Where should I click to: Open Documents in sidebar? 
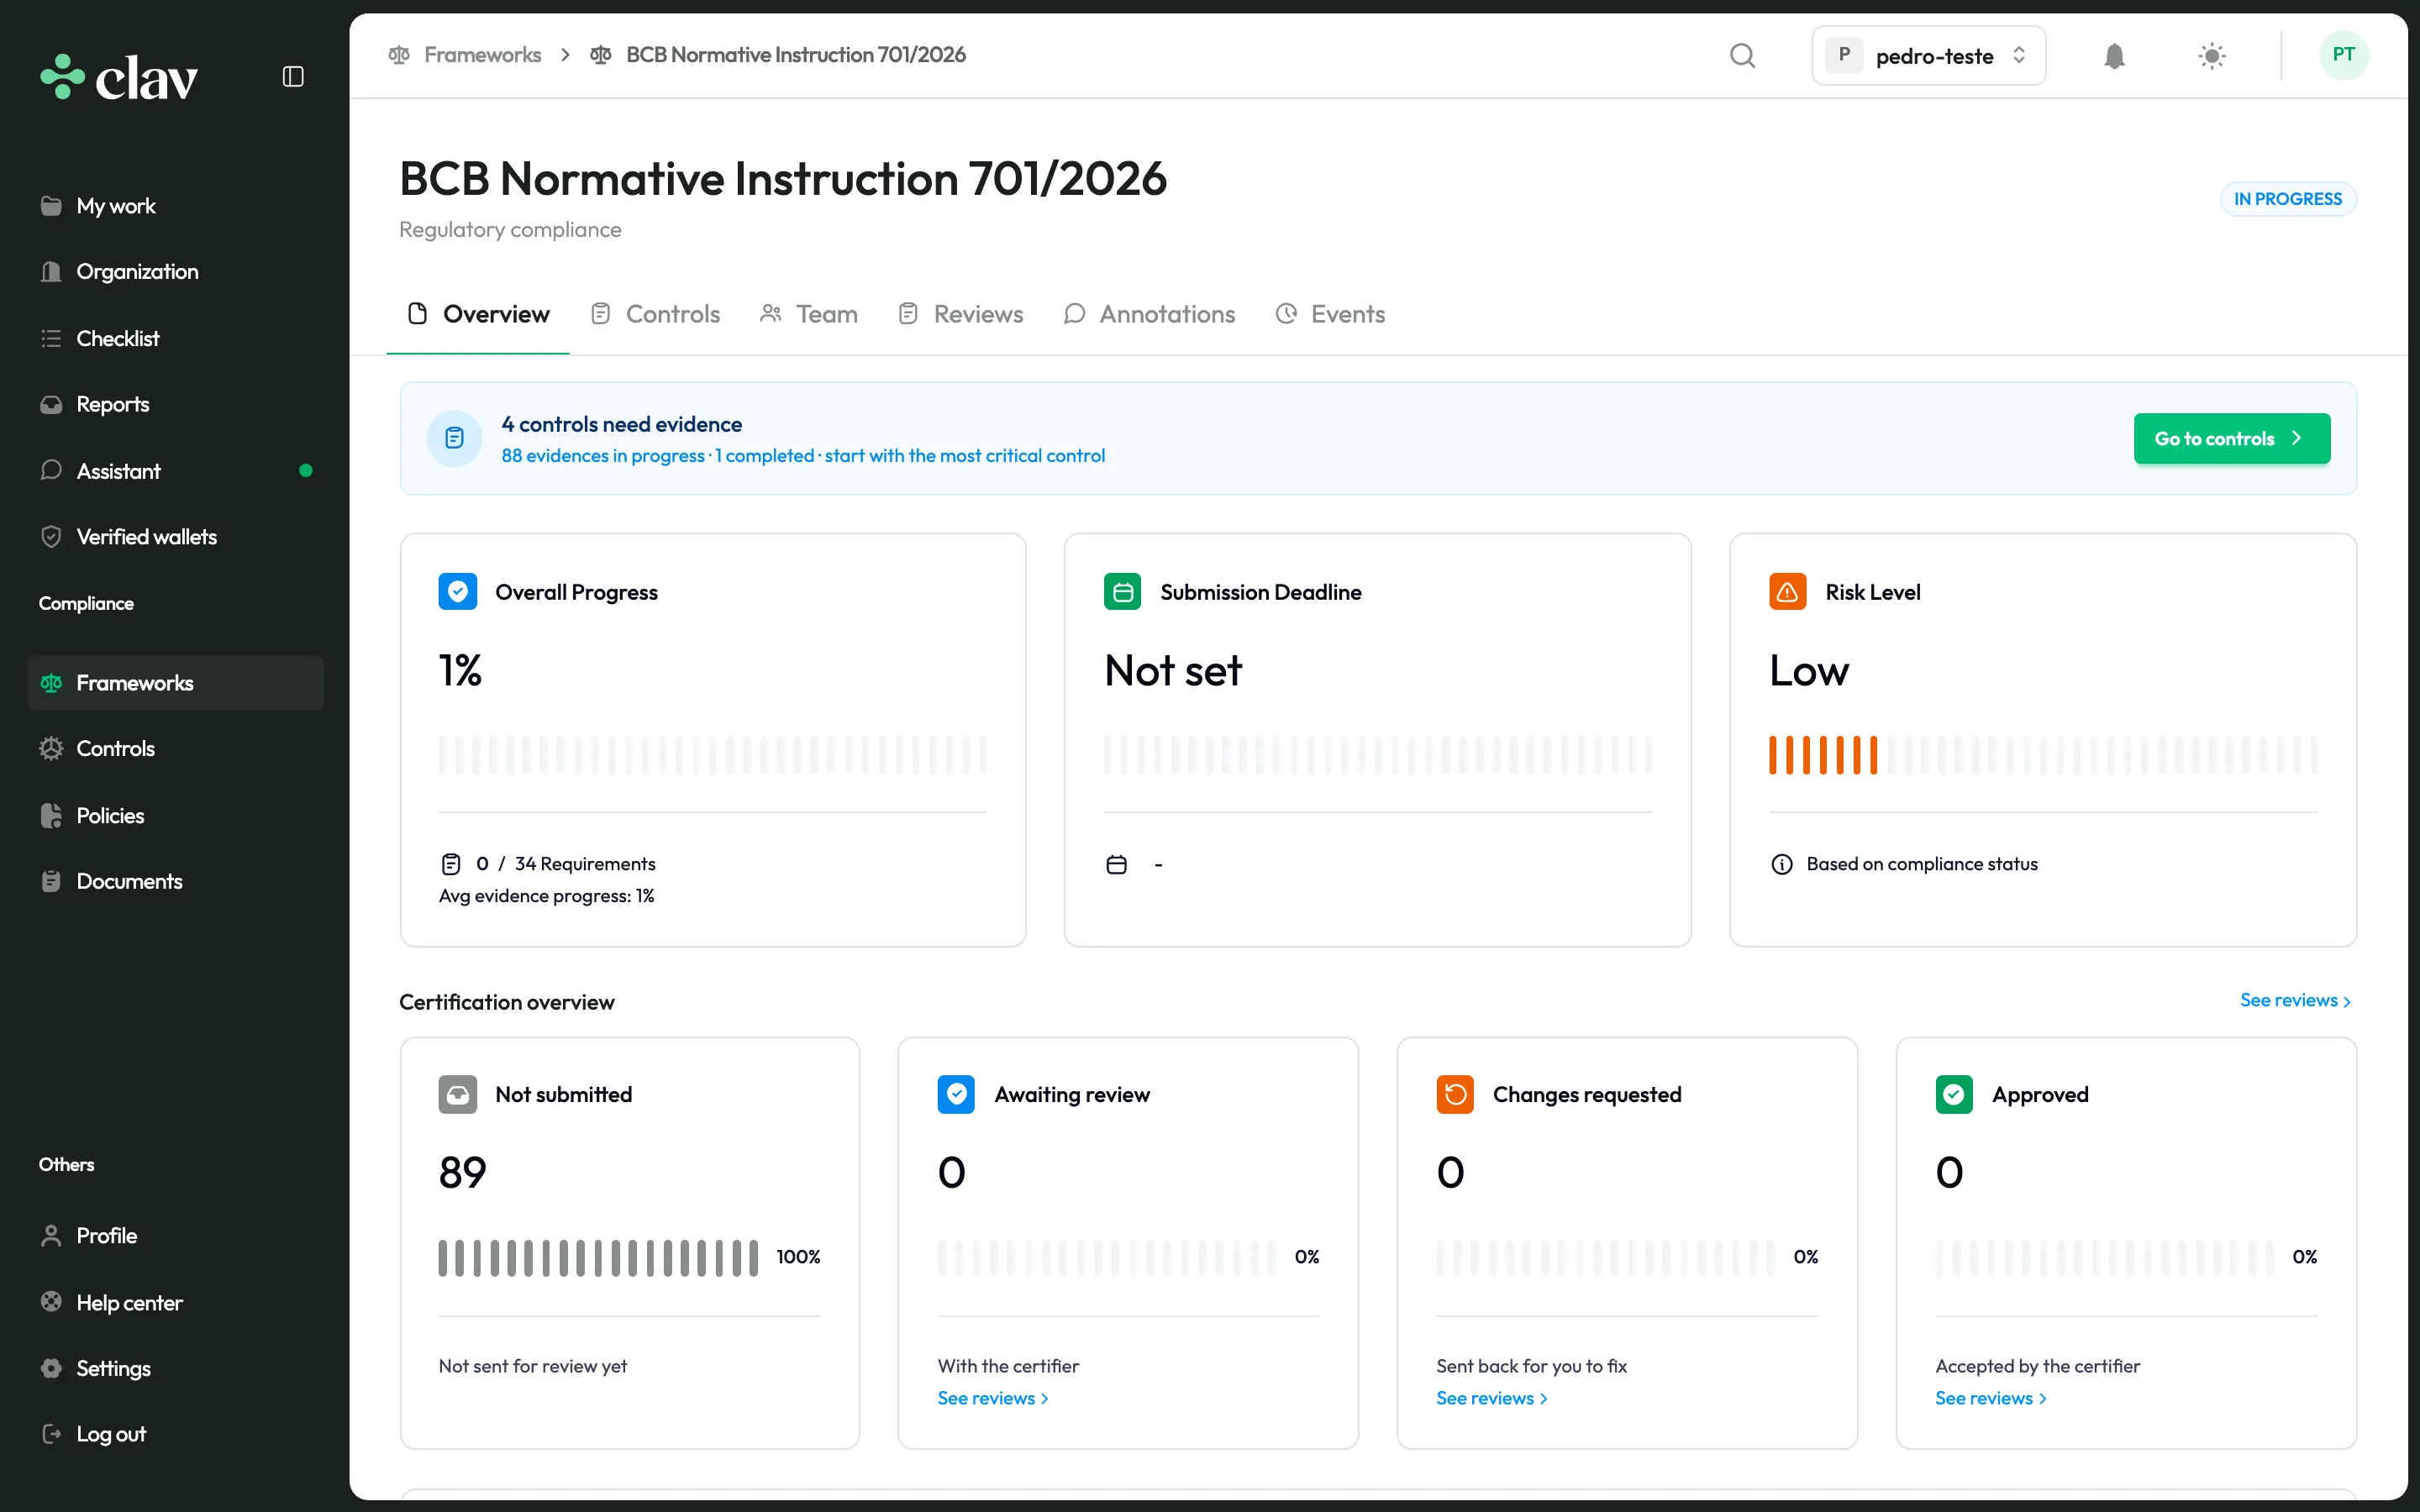[175, 882]
